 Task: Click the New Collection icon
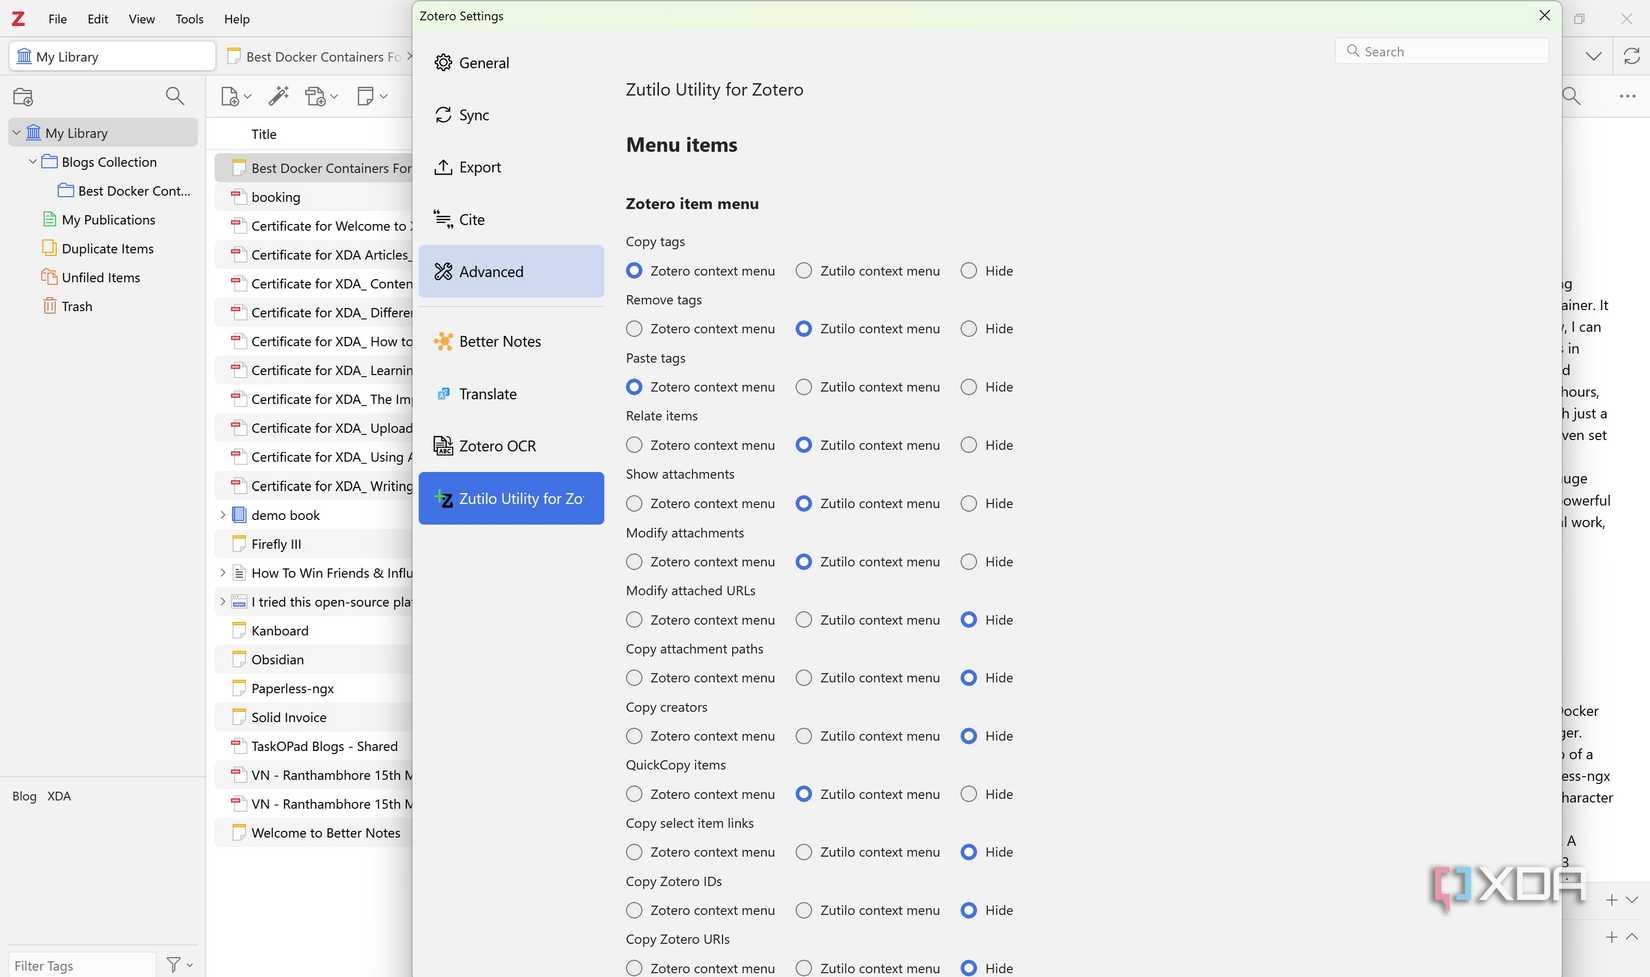point(23,97)
